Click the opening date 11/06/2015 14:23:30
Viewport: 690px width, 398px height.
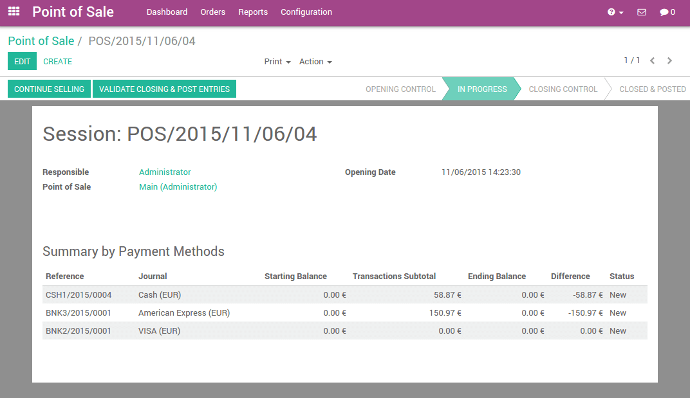[481, 172]
